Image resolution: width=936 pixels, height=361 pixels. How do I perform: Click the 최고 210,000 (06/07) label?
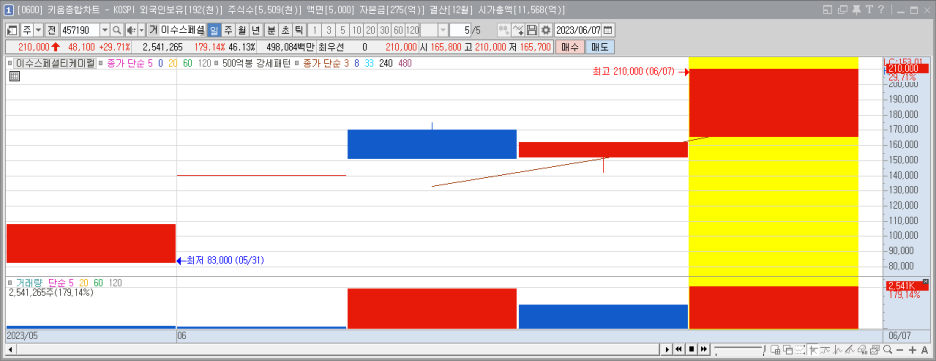click(633, 72)
